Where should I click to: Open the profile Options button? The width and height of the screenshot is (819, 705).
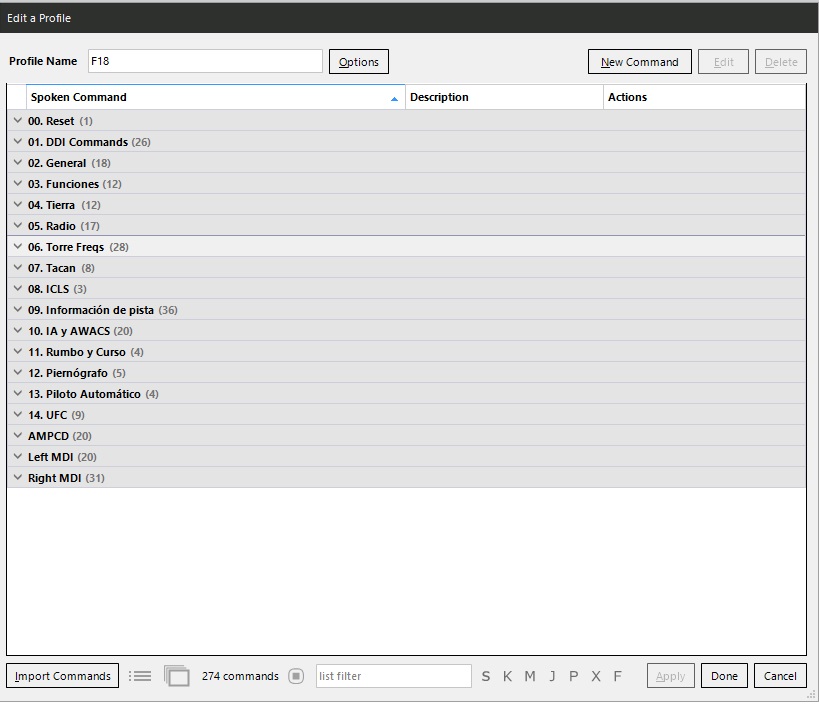click(358, 62)
